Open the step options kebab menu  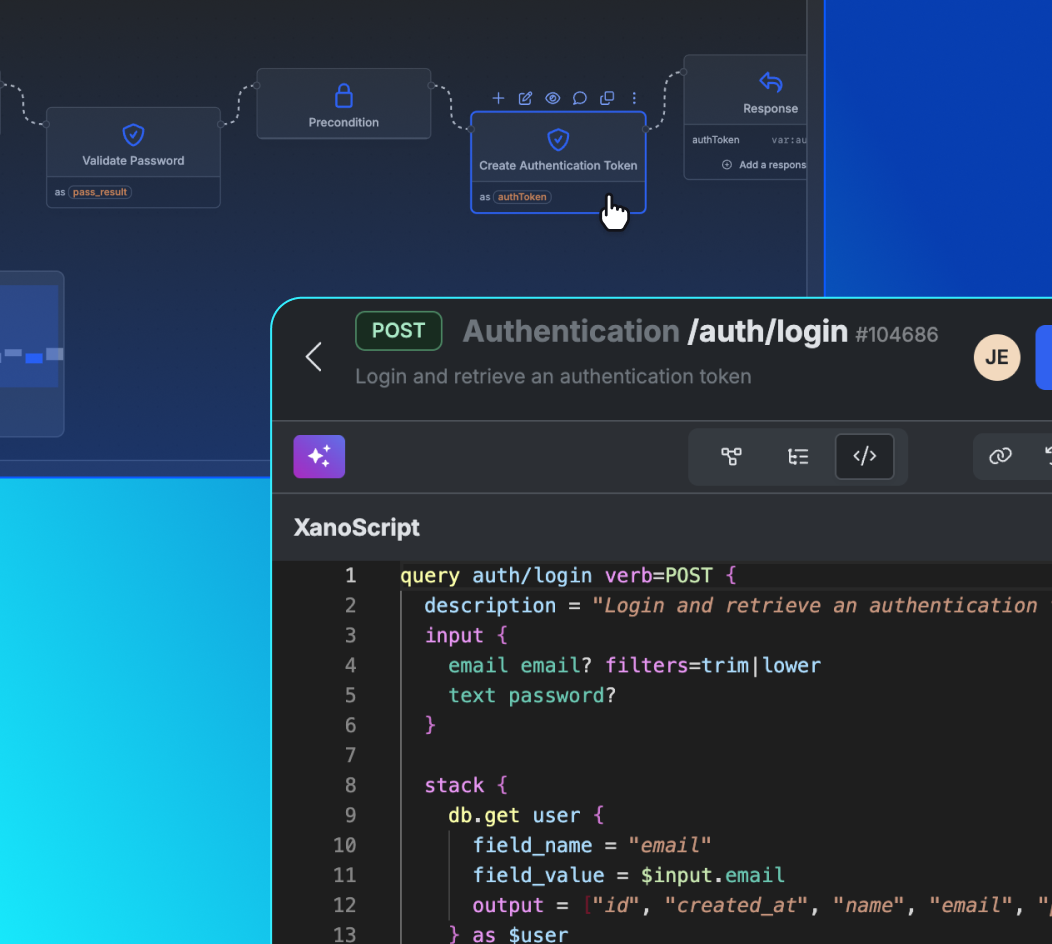tap(634, 98)
